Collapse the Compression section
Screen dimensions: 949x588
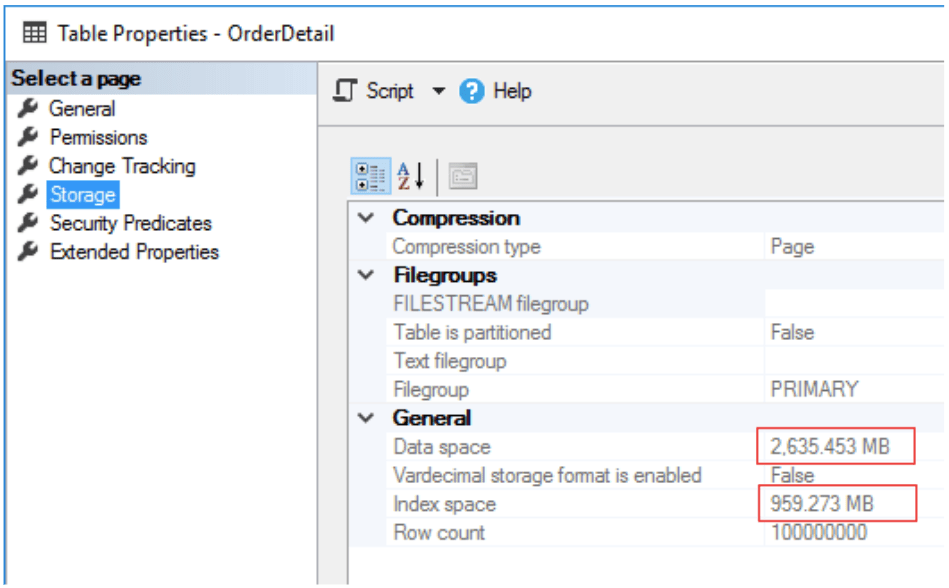pyautogui.click(x=367, y=218)
